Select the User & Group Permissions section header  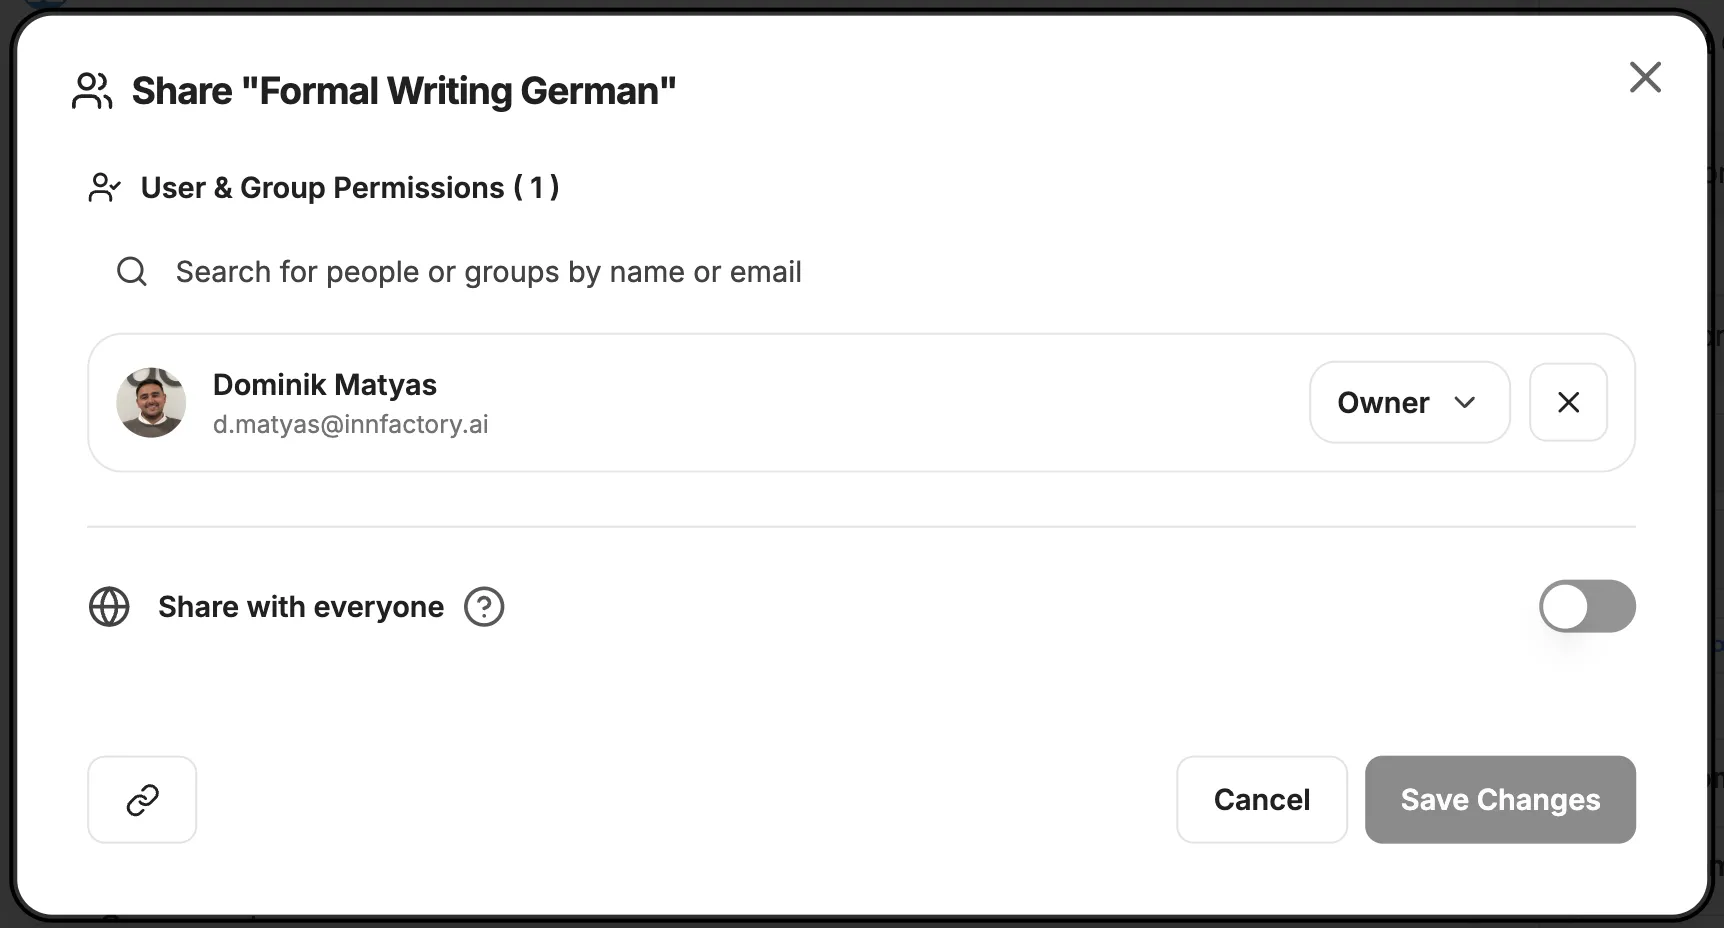pyautogui.click(x=350, y=187)
